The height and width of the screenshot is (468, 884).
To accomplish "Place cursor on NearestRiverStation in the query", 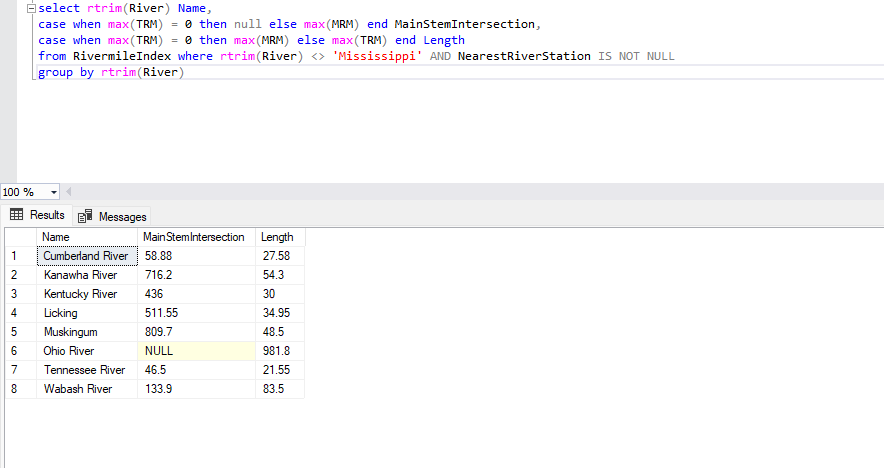I will [524, 56].
